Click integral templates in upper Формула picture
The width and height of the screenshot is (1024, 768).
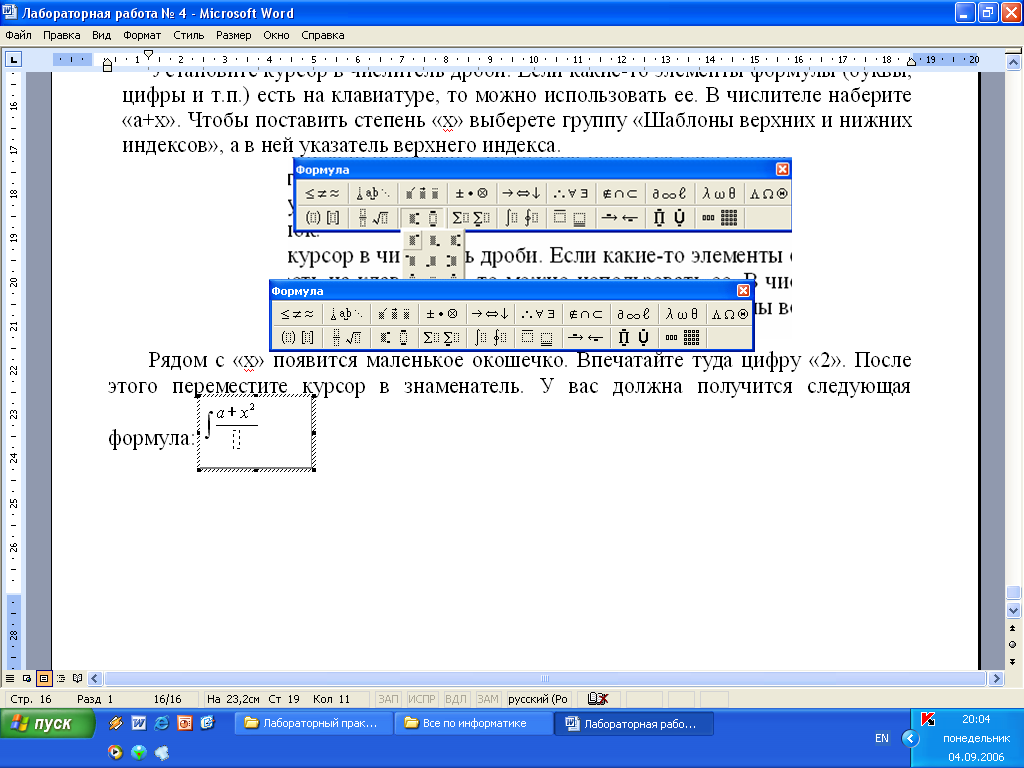[521, 217]
